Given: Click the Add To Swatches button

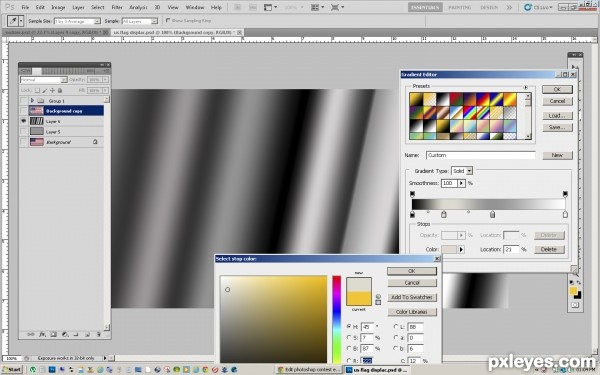Looking at the screenshot, I should 412,297.
